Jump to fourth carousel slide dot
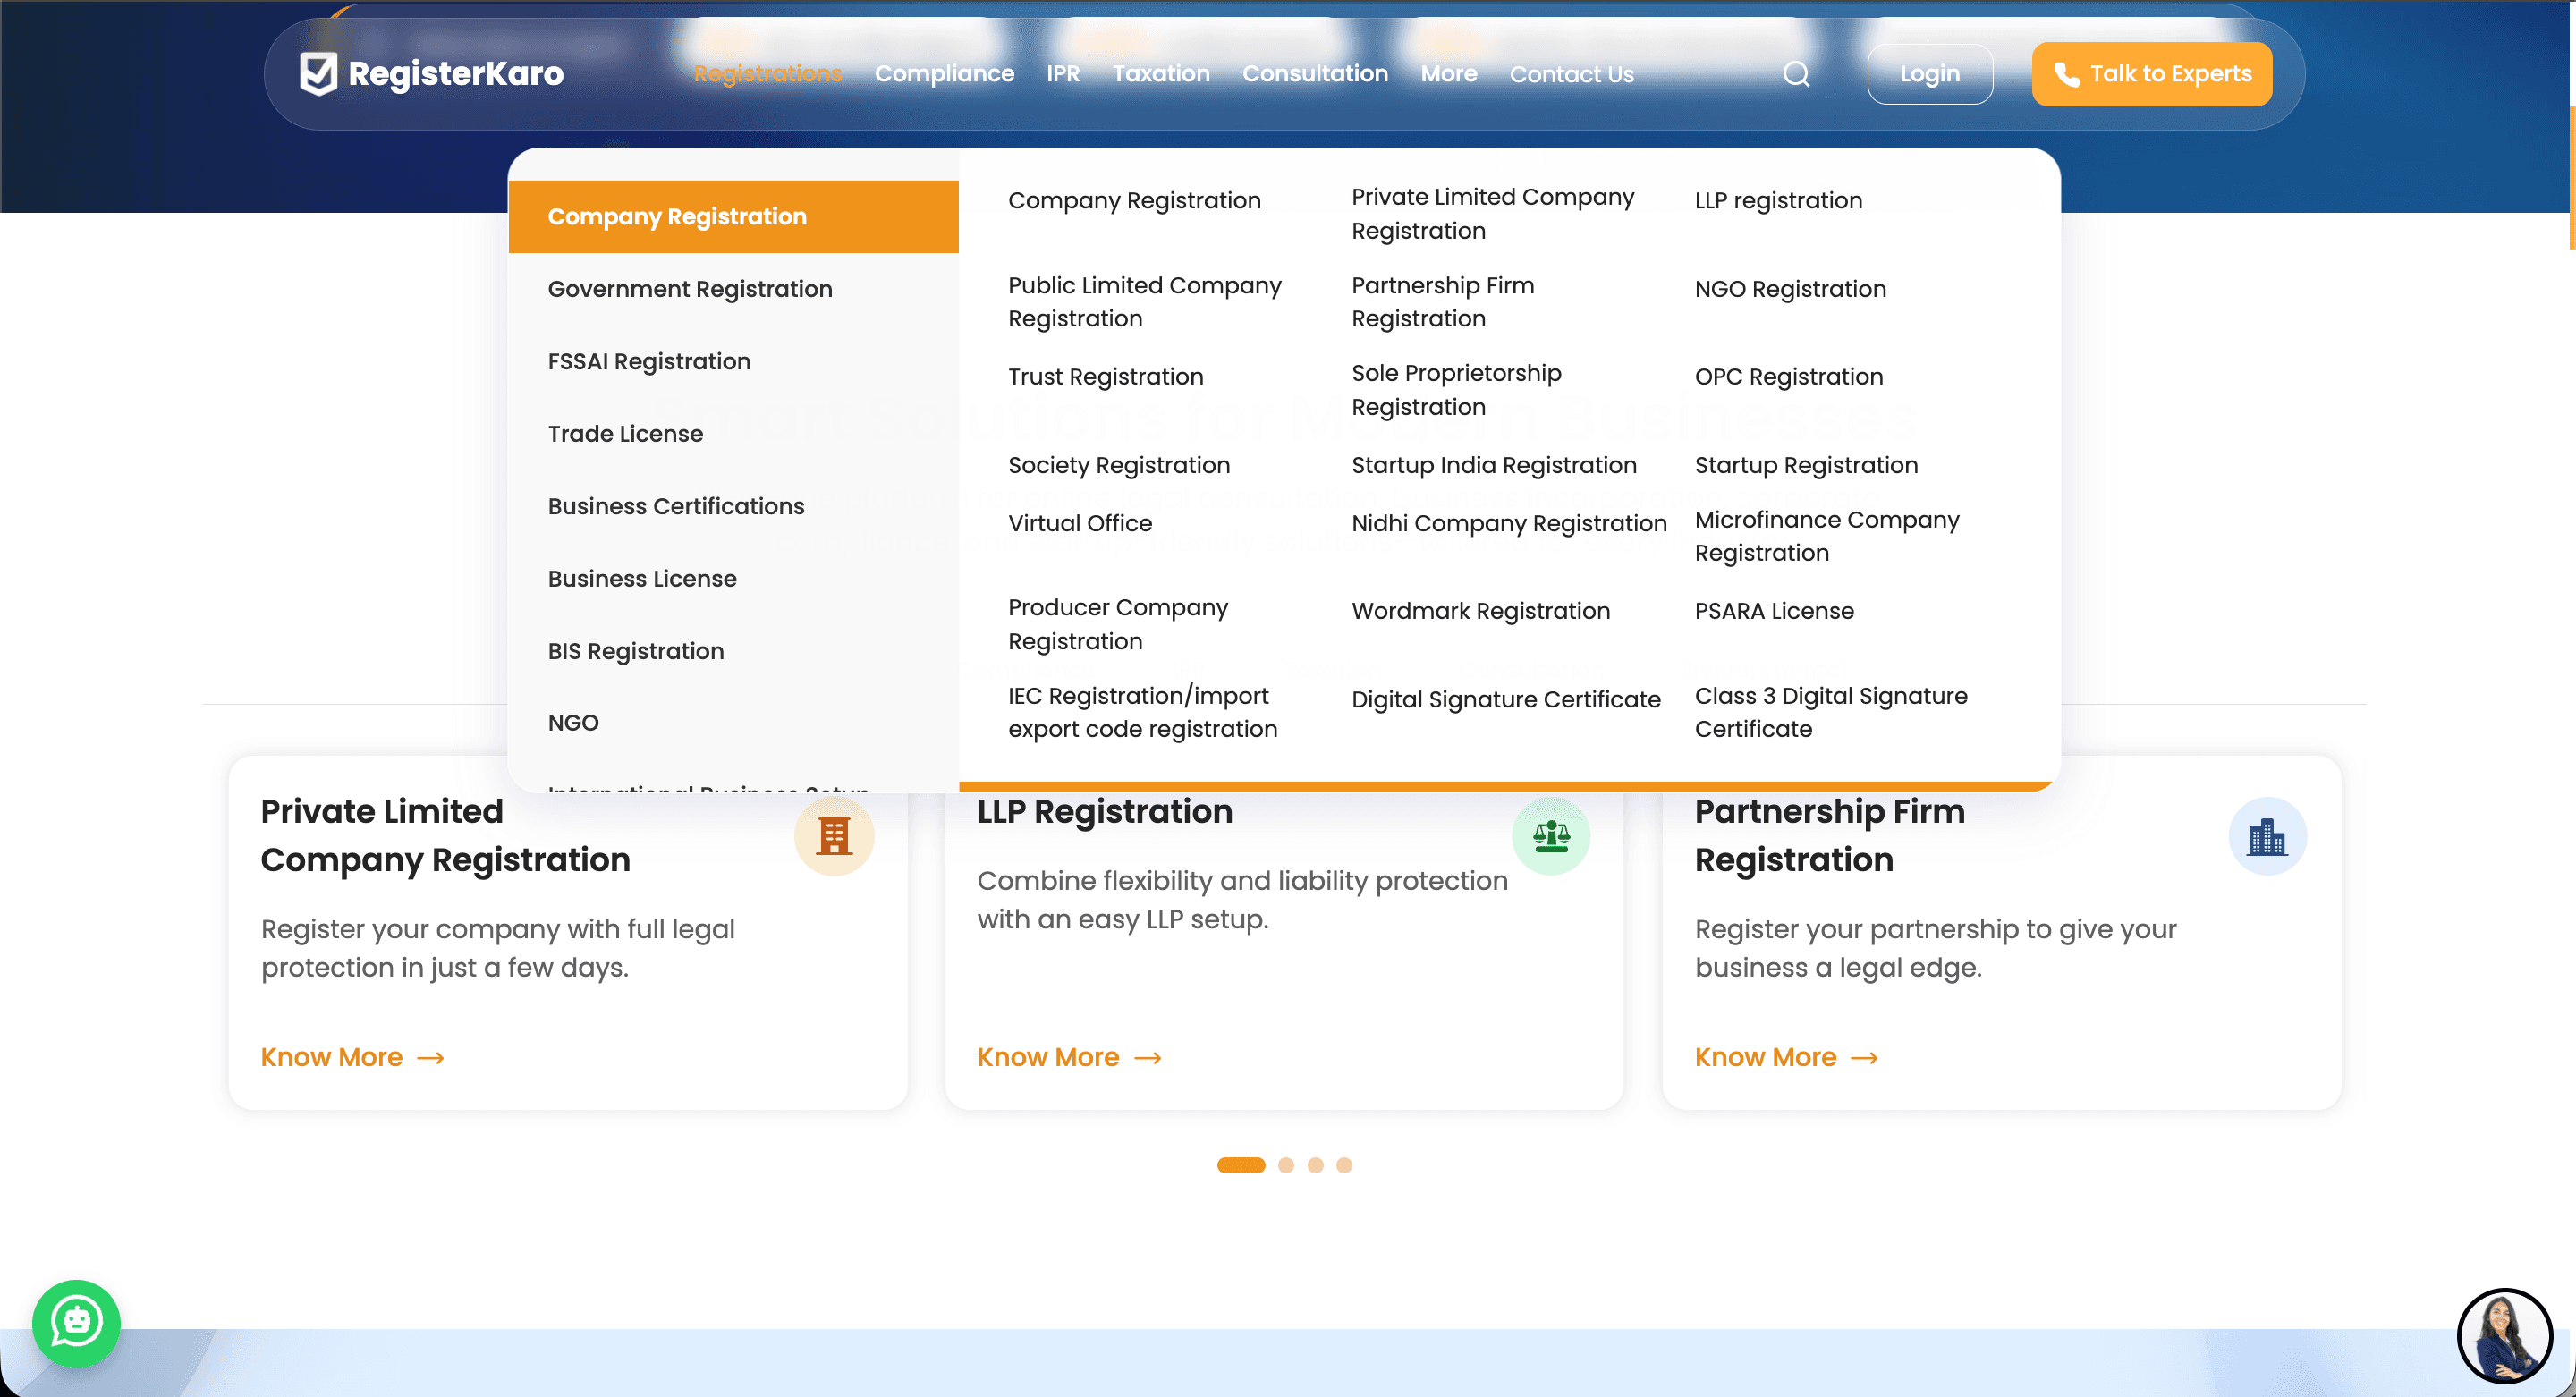The image size is (2576, 1397). [1344, 1165]
